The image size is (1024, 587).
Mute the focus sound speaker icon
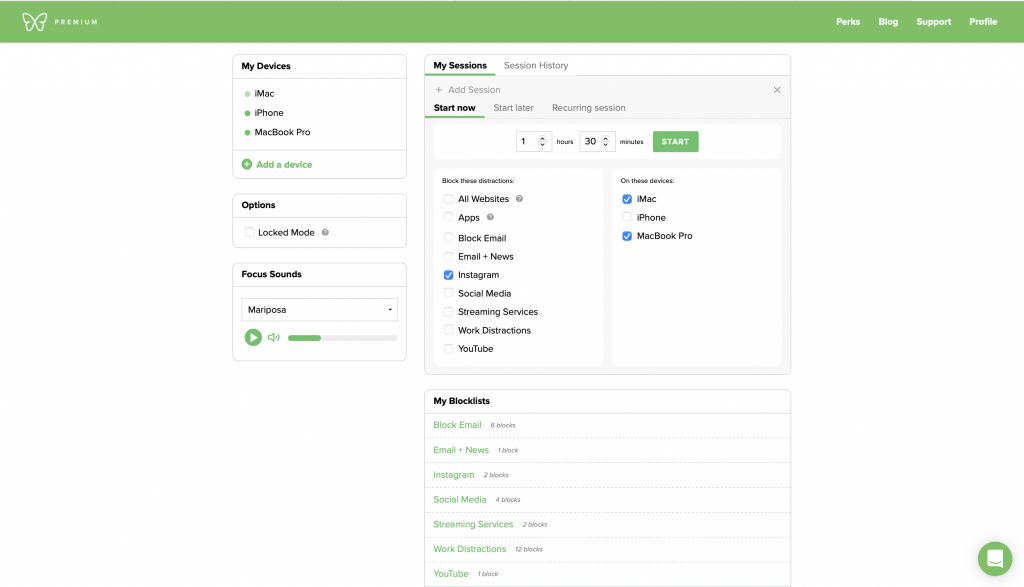(273, 338)
